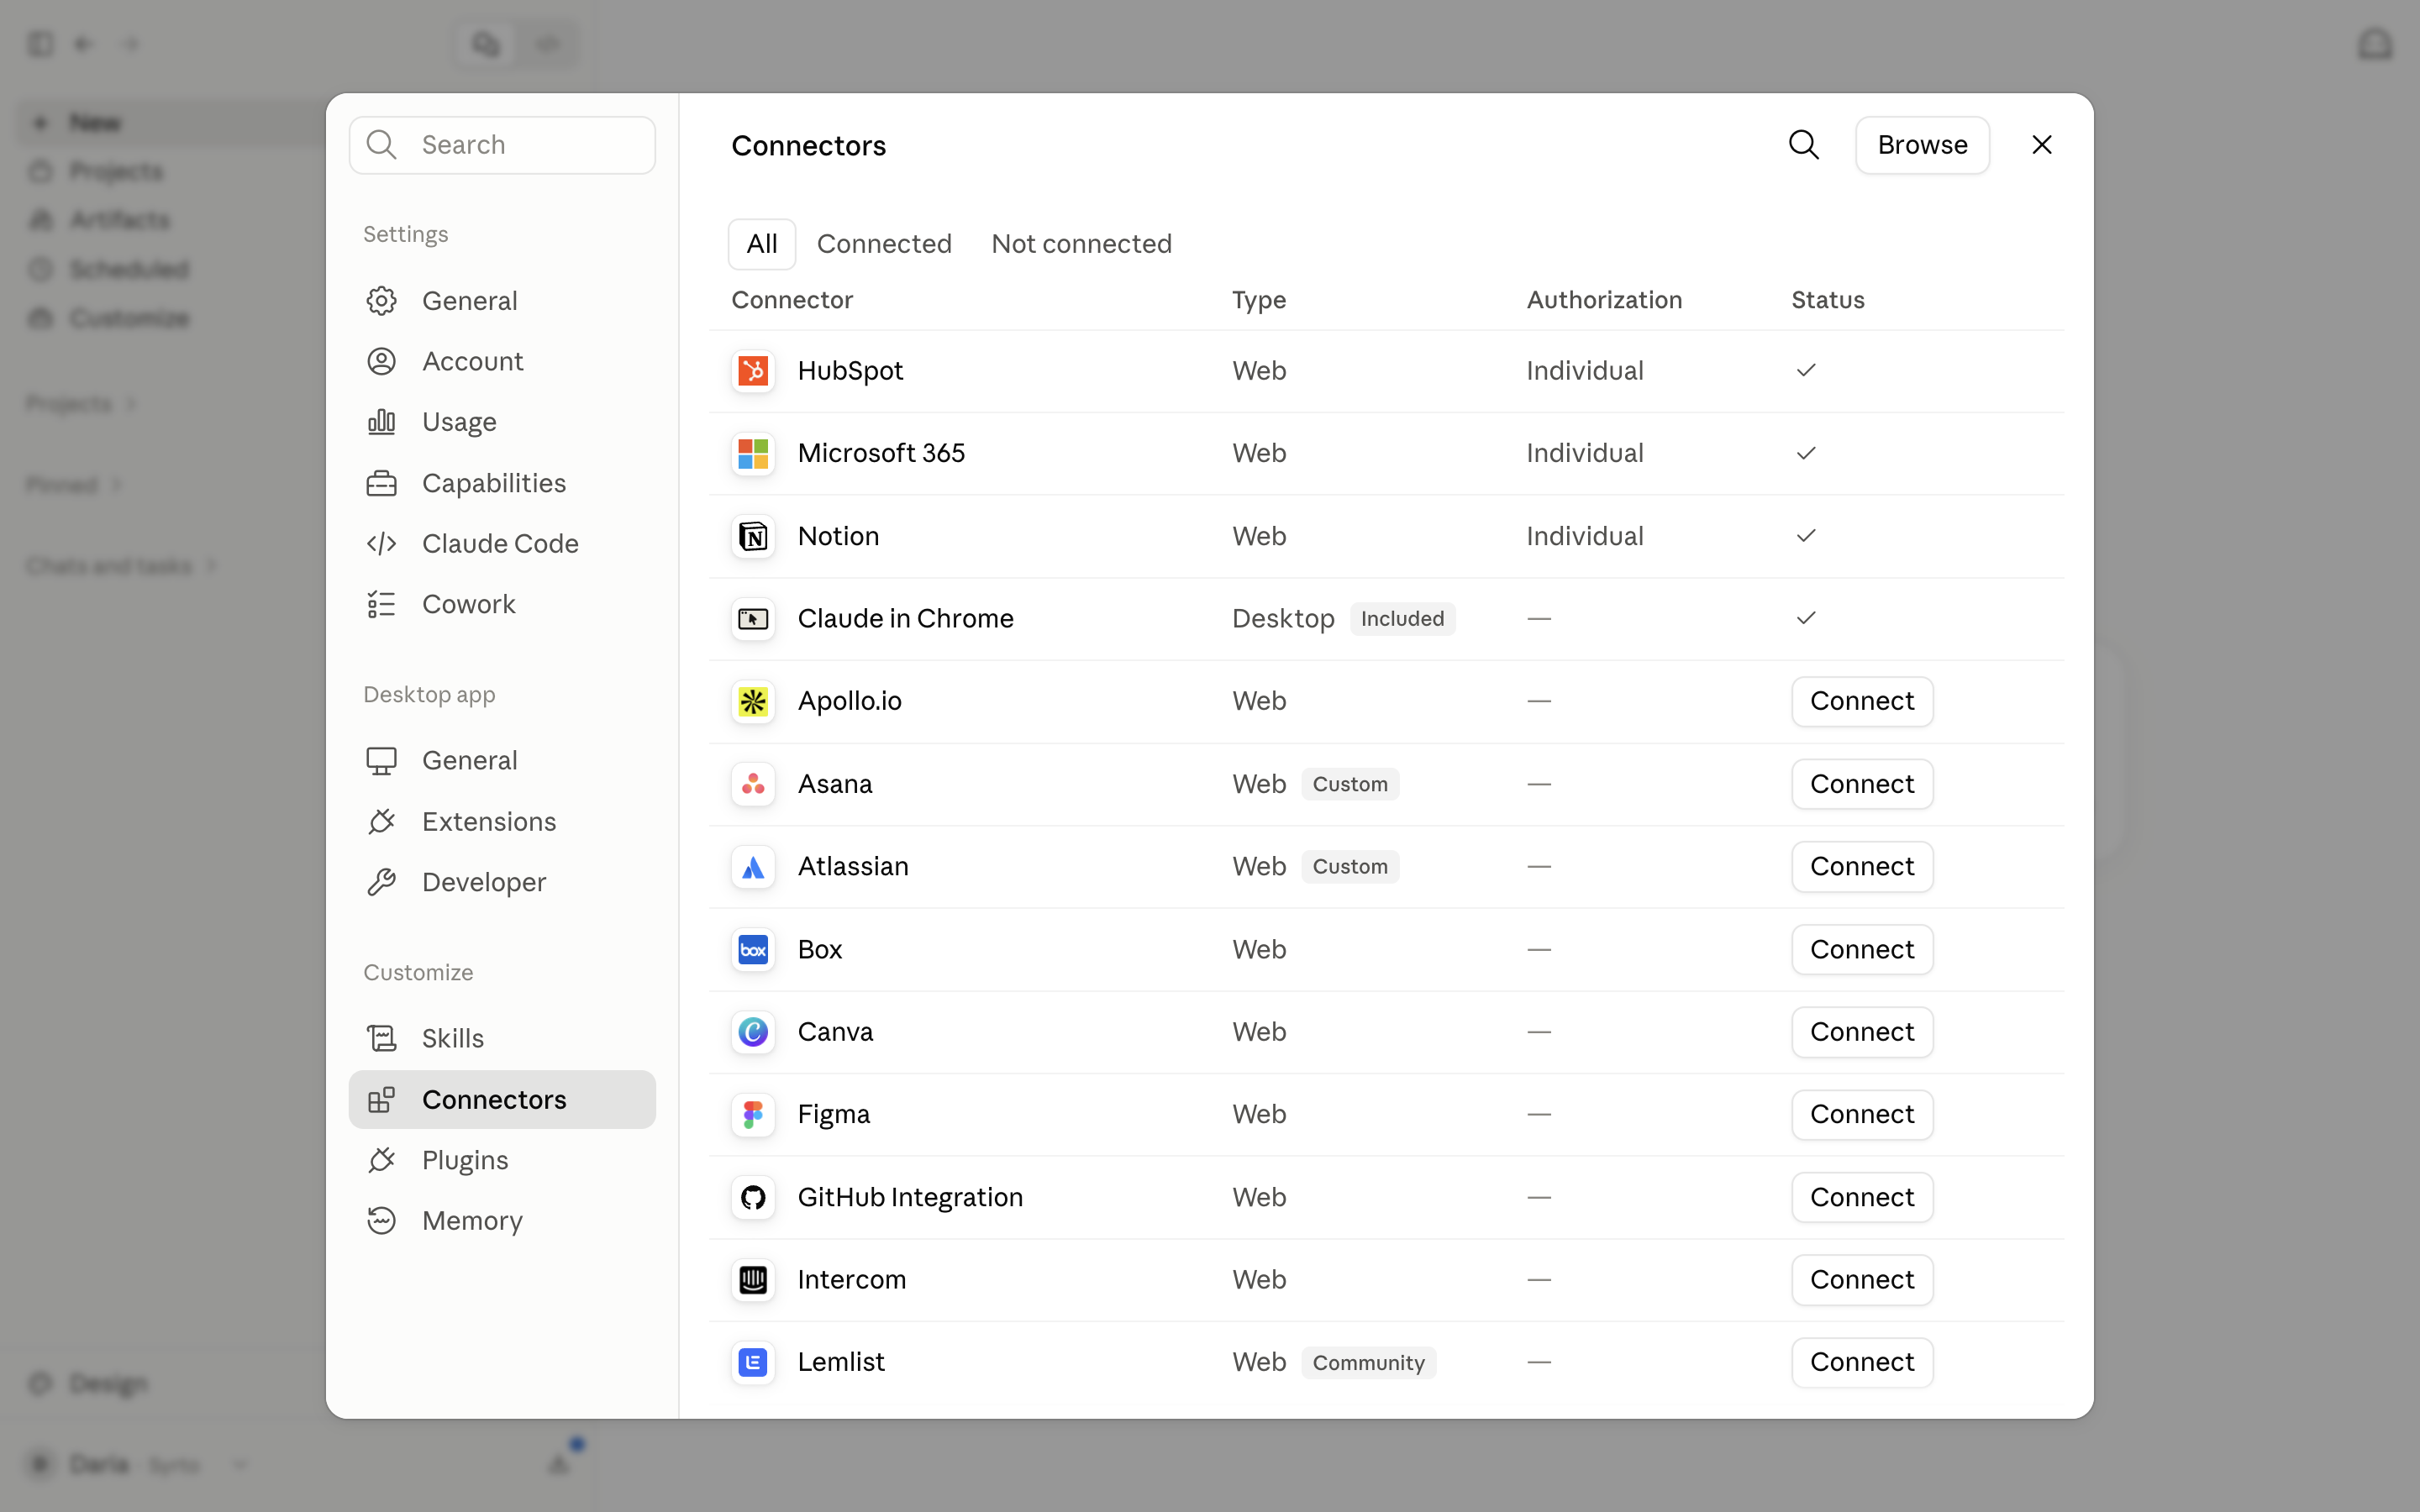Click the HubSpot connector name

coord(850,371)
